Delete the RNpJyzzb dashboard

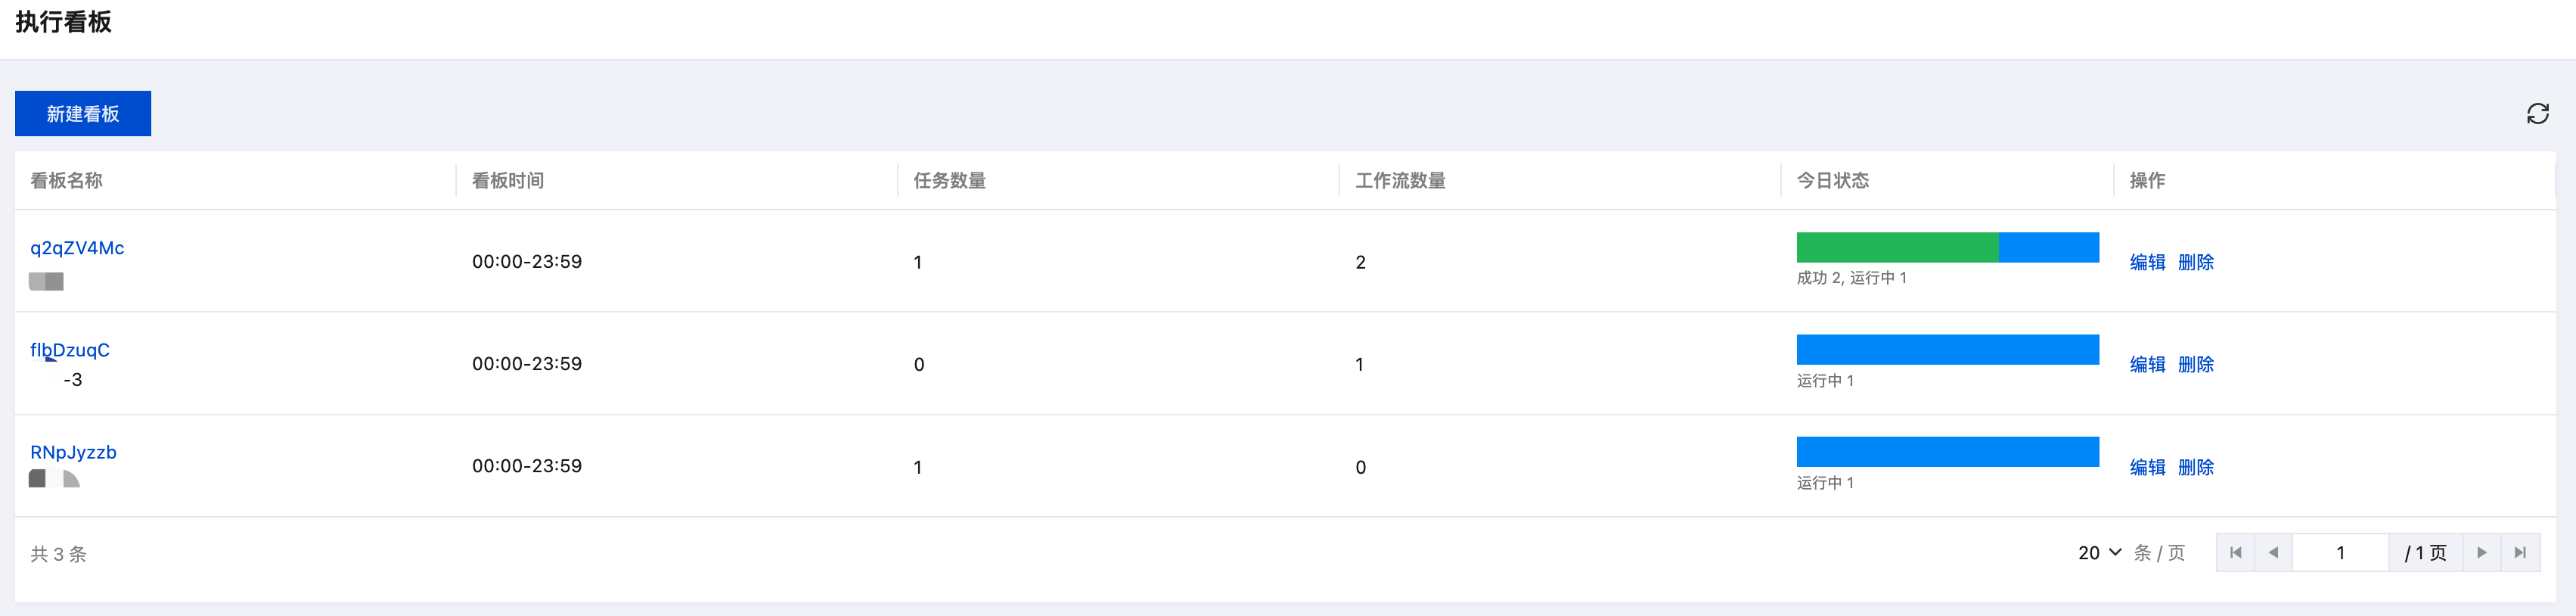[x=2195, y=467]
